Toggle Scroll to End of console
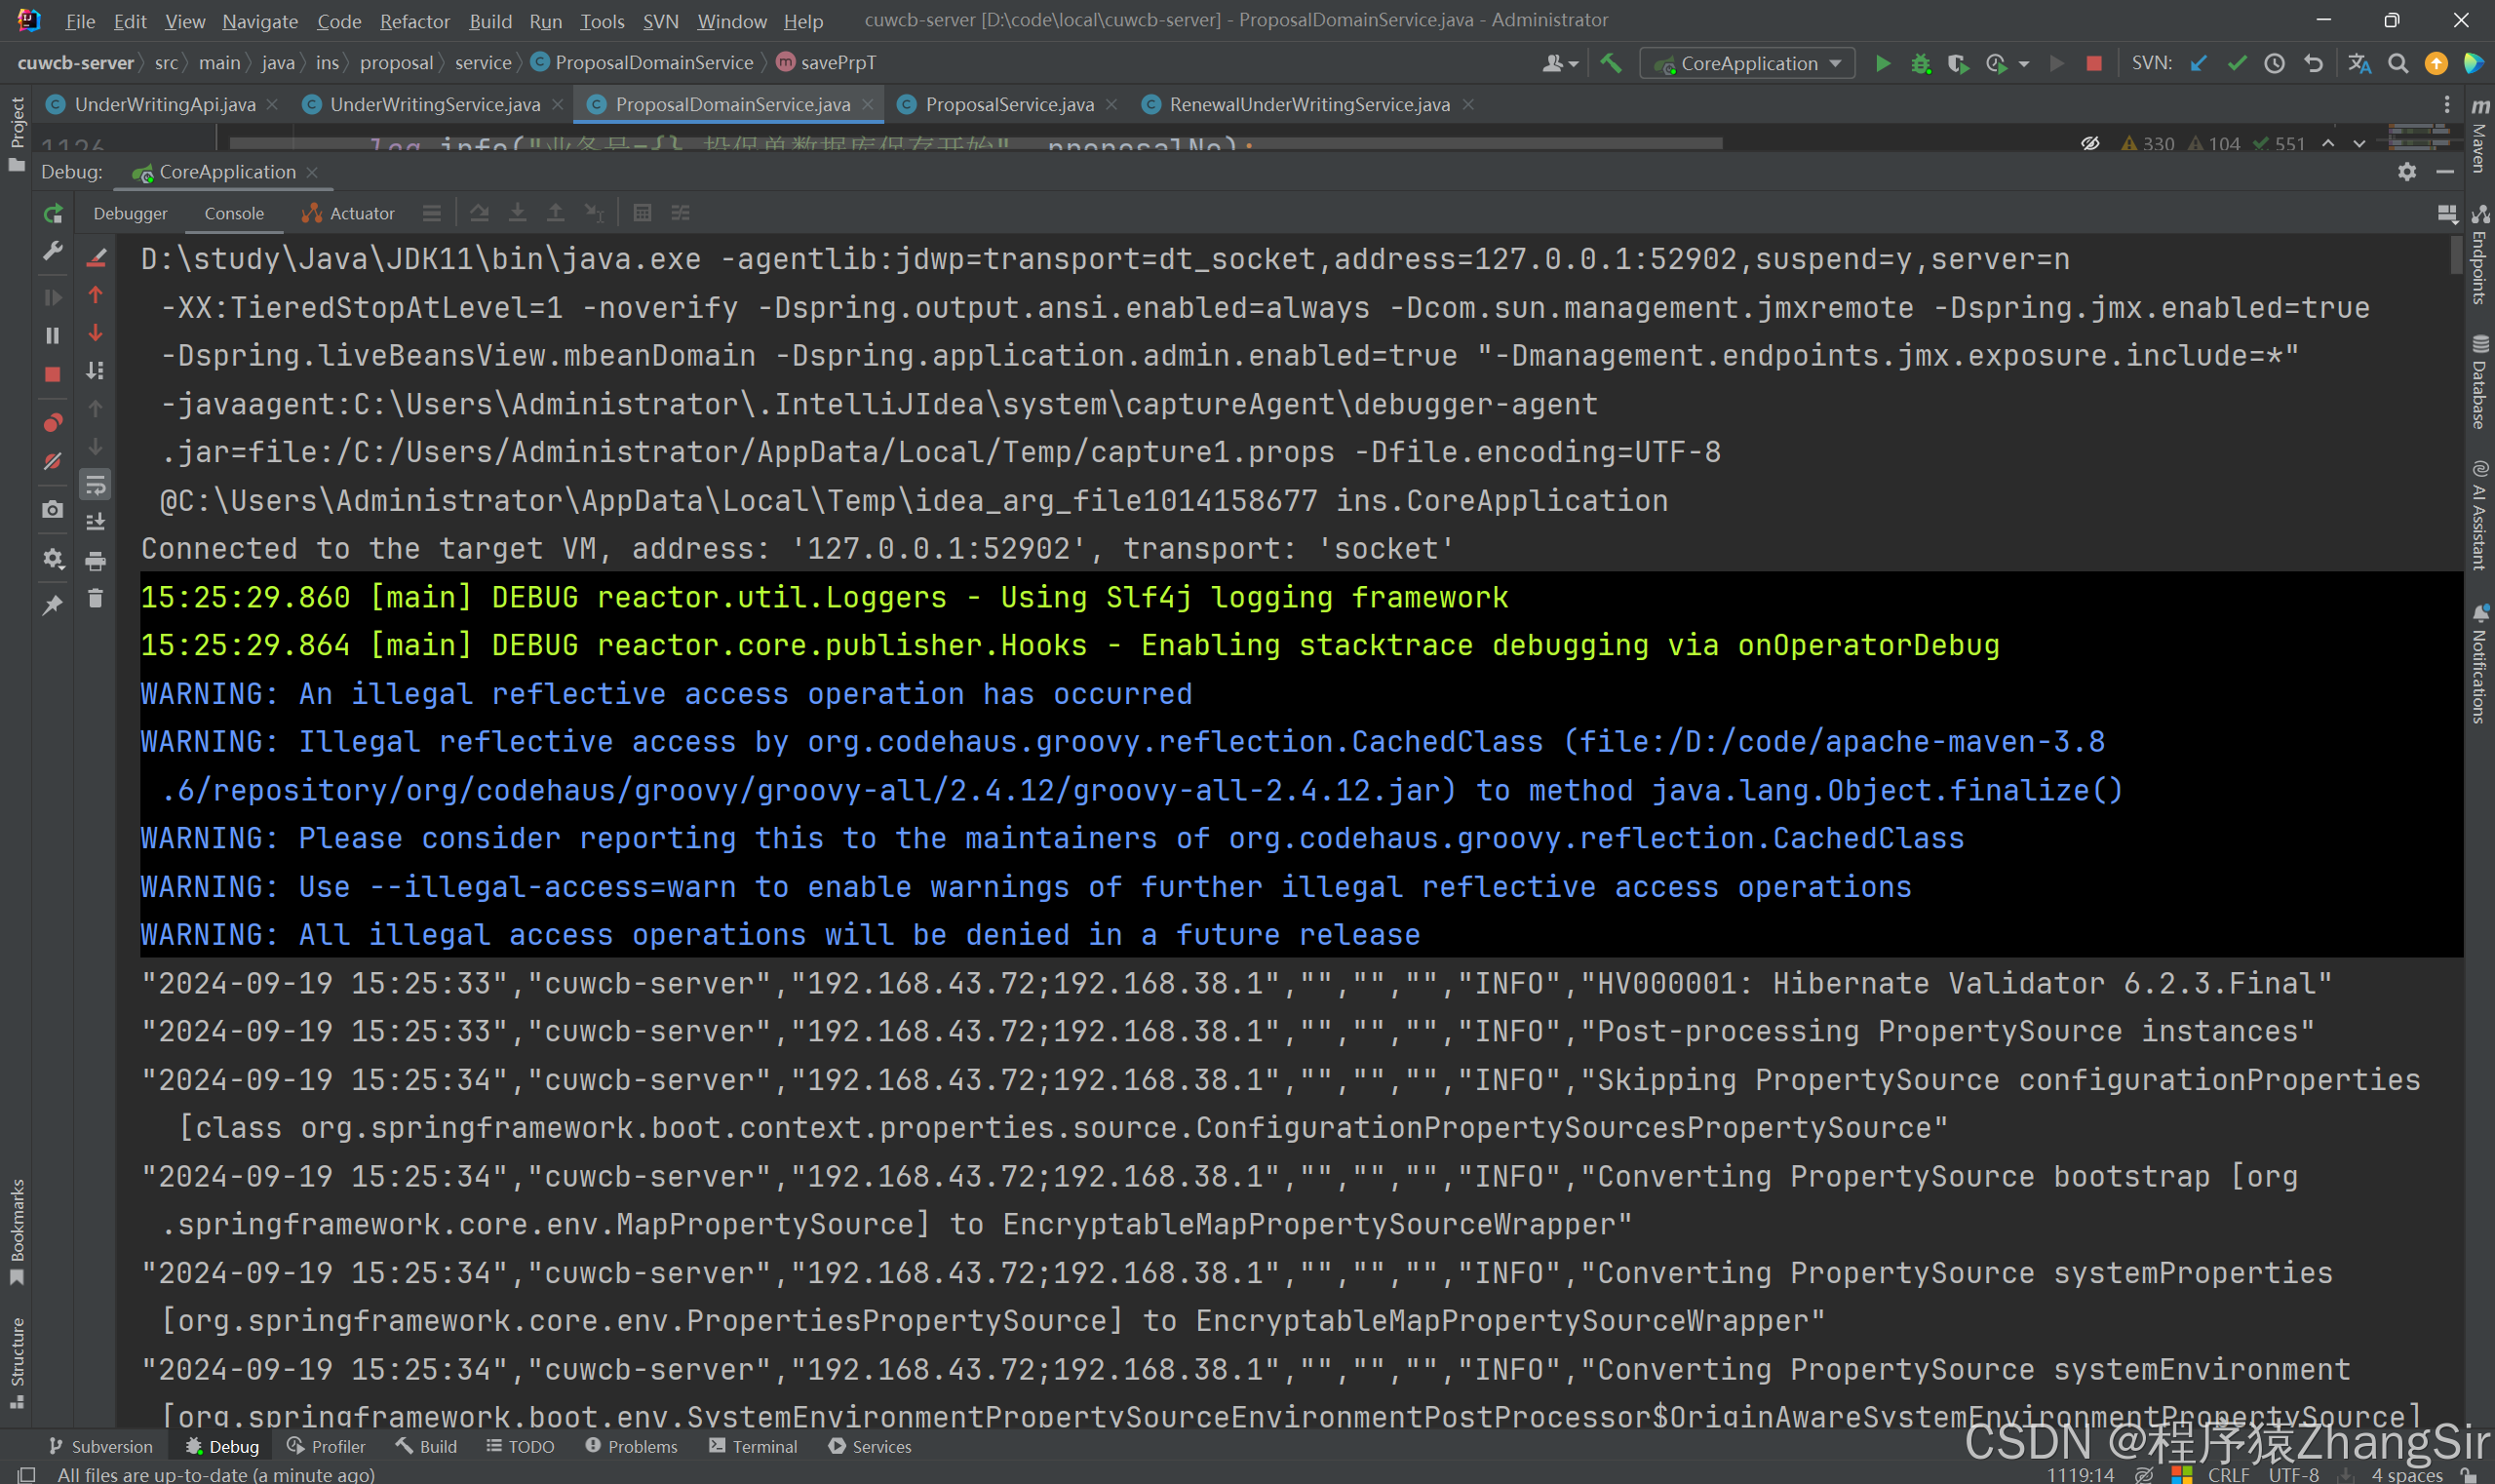This screenshot has height=1484, width=2495. (x=96, y=522)
